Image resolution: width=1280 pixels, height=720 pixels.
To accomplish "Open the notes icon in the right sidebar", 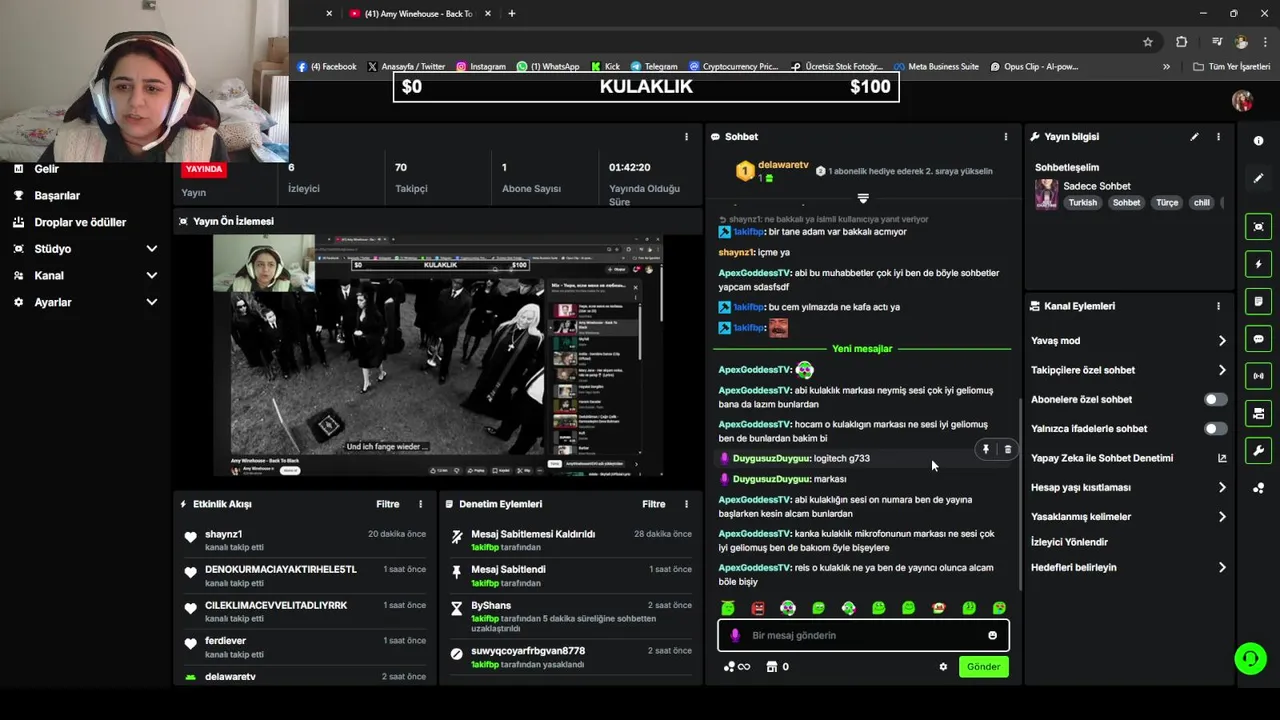I will click(x=1258, y=301).
